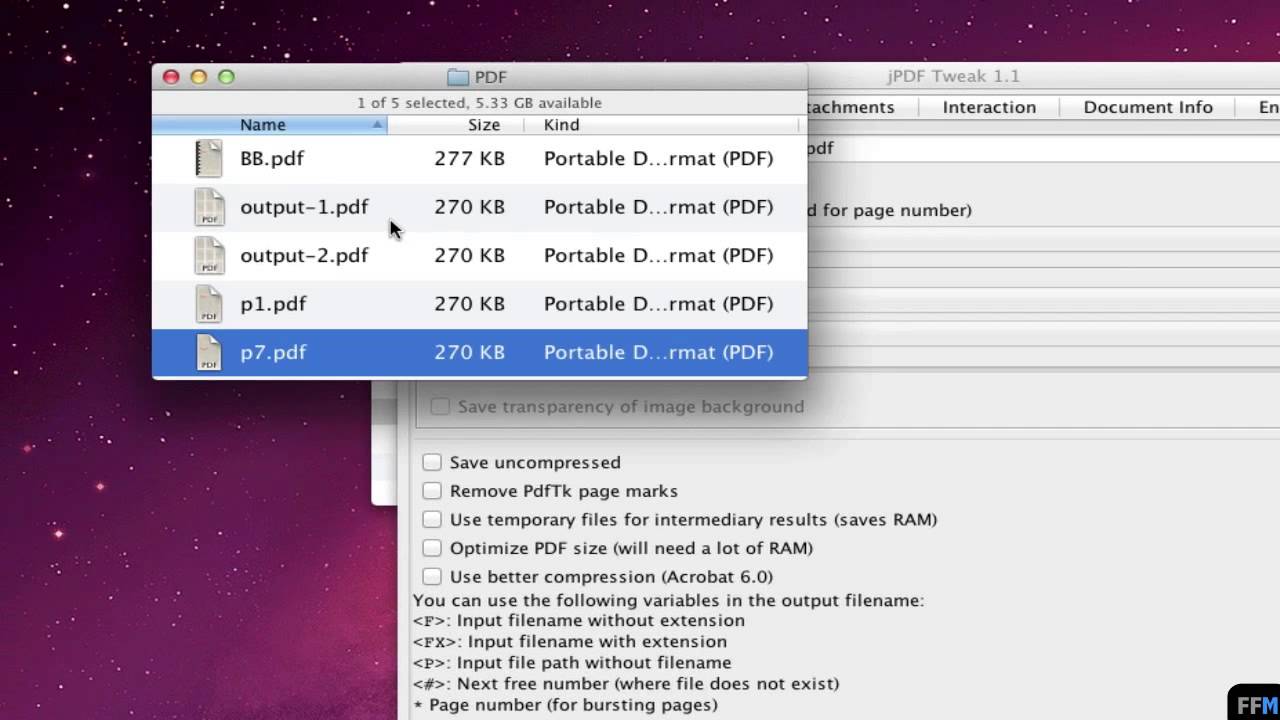Select the BB.pdf file name
The image size is (1280, 720).
[272, 158]
